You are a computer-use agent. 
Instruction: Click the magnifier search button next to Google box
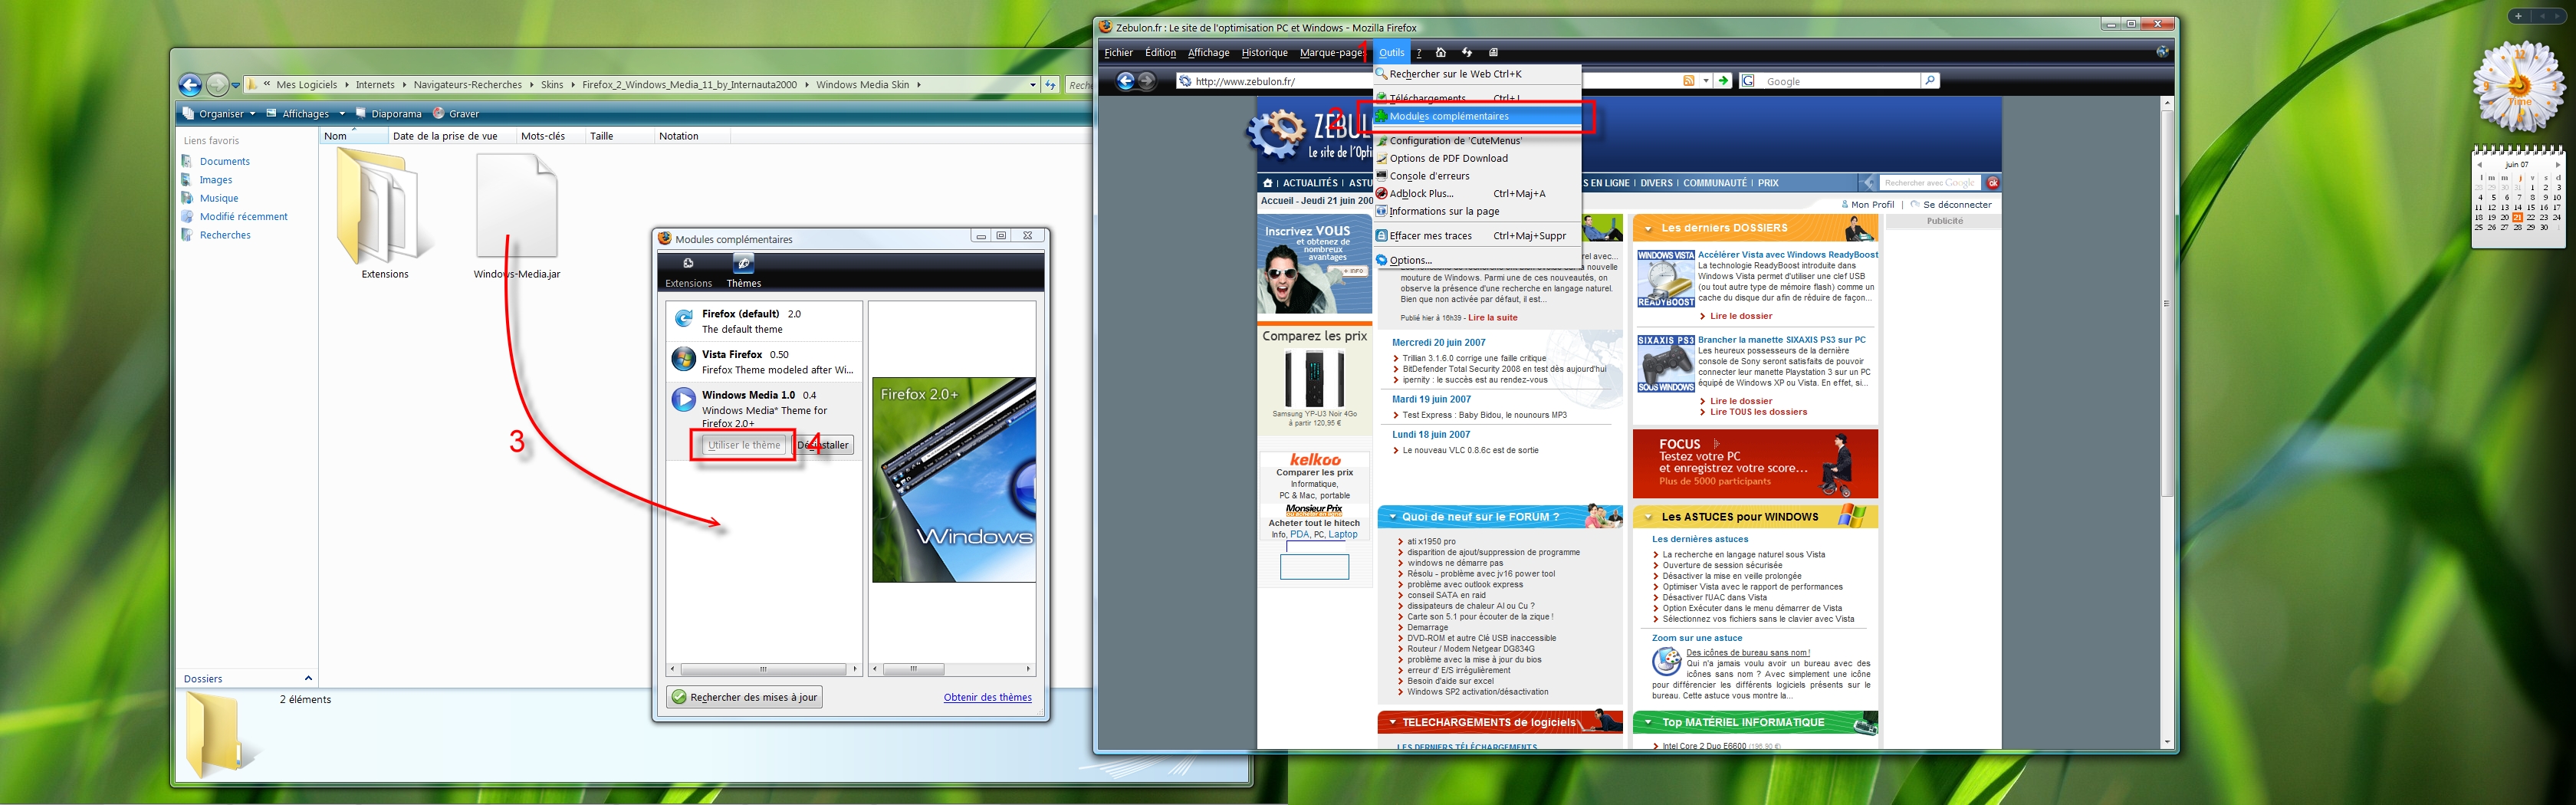pyautogui.click(x=1930, y=81)
